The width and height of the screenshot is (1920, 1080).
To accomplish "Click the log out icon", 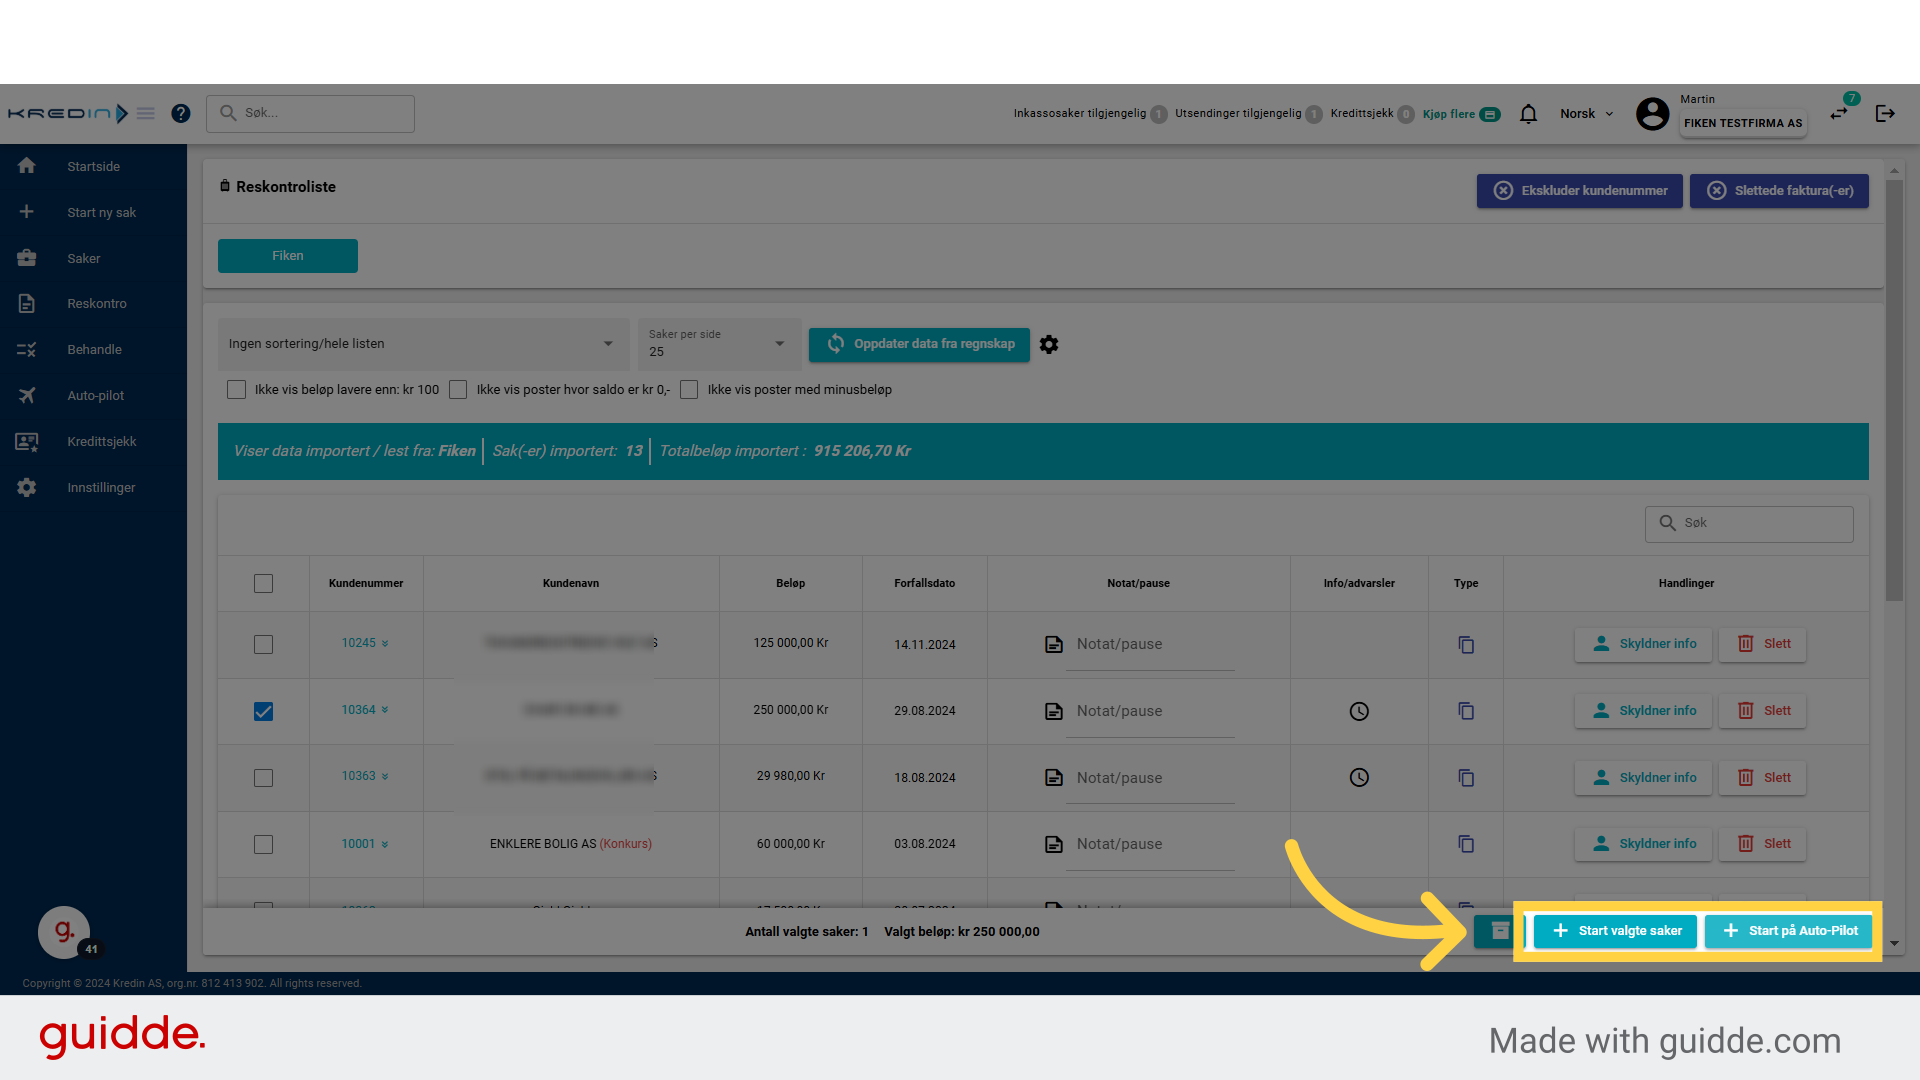I will point(1885,114).
